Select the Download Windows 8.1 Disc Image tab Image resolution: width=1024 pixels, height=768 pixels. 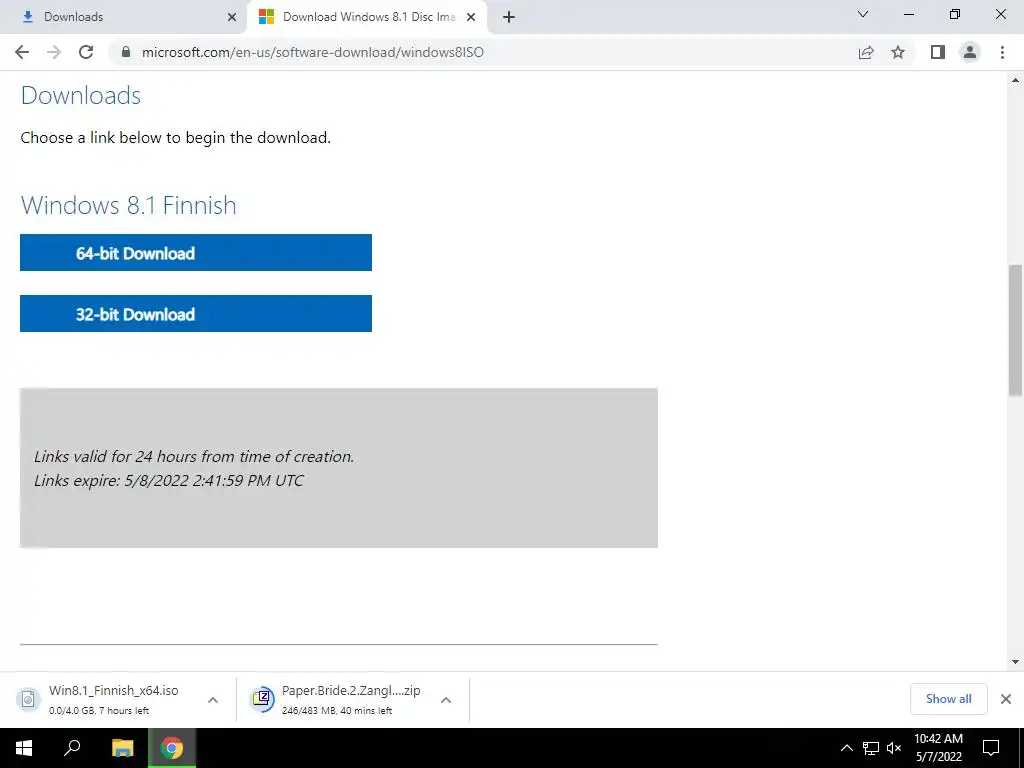point(367,17)
